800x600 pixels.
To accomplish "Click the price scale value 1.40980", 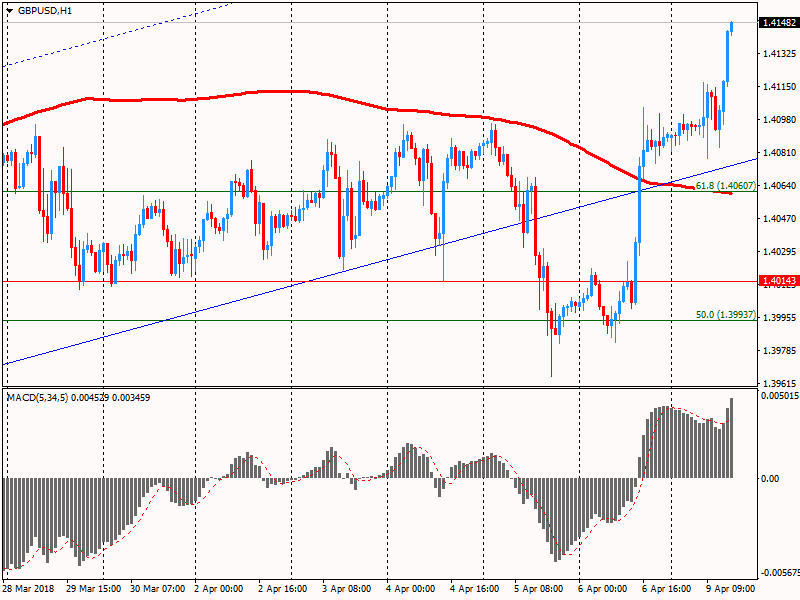I will point(779,119).
